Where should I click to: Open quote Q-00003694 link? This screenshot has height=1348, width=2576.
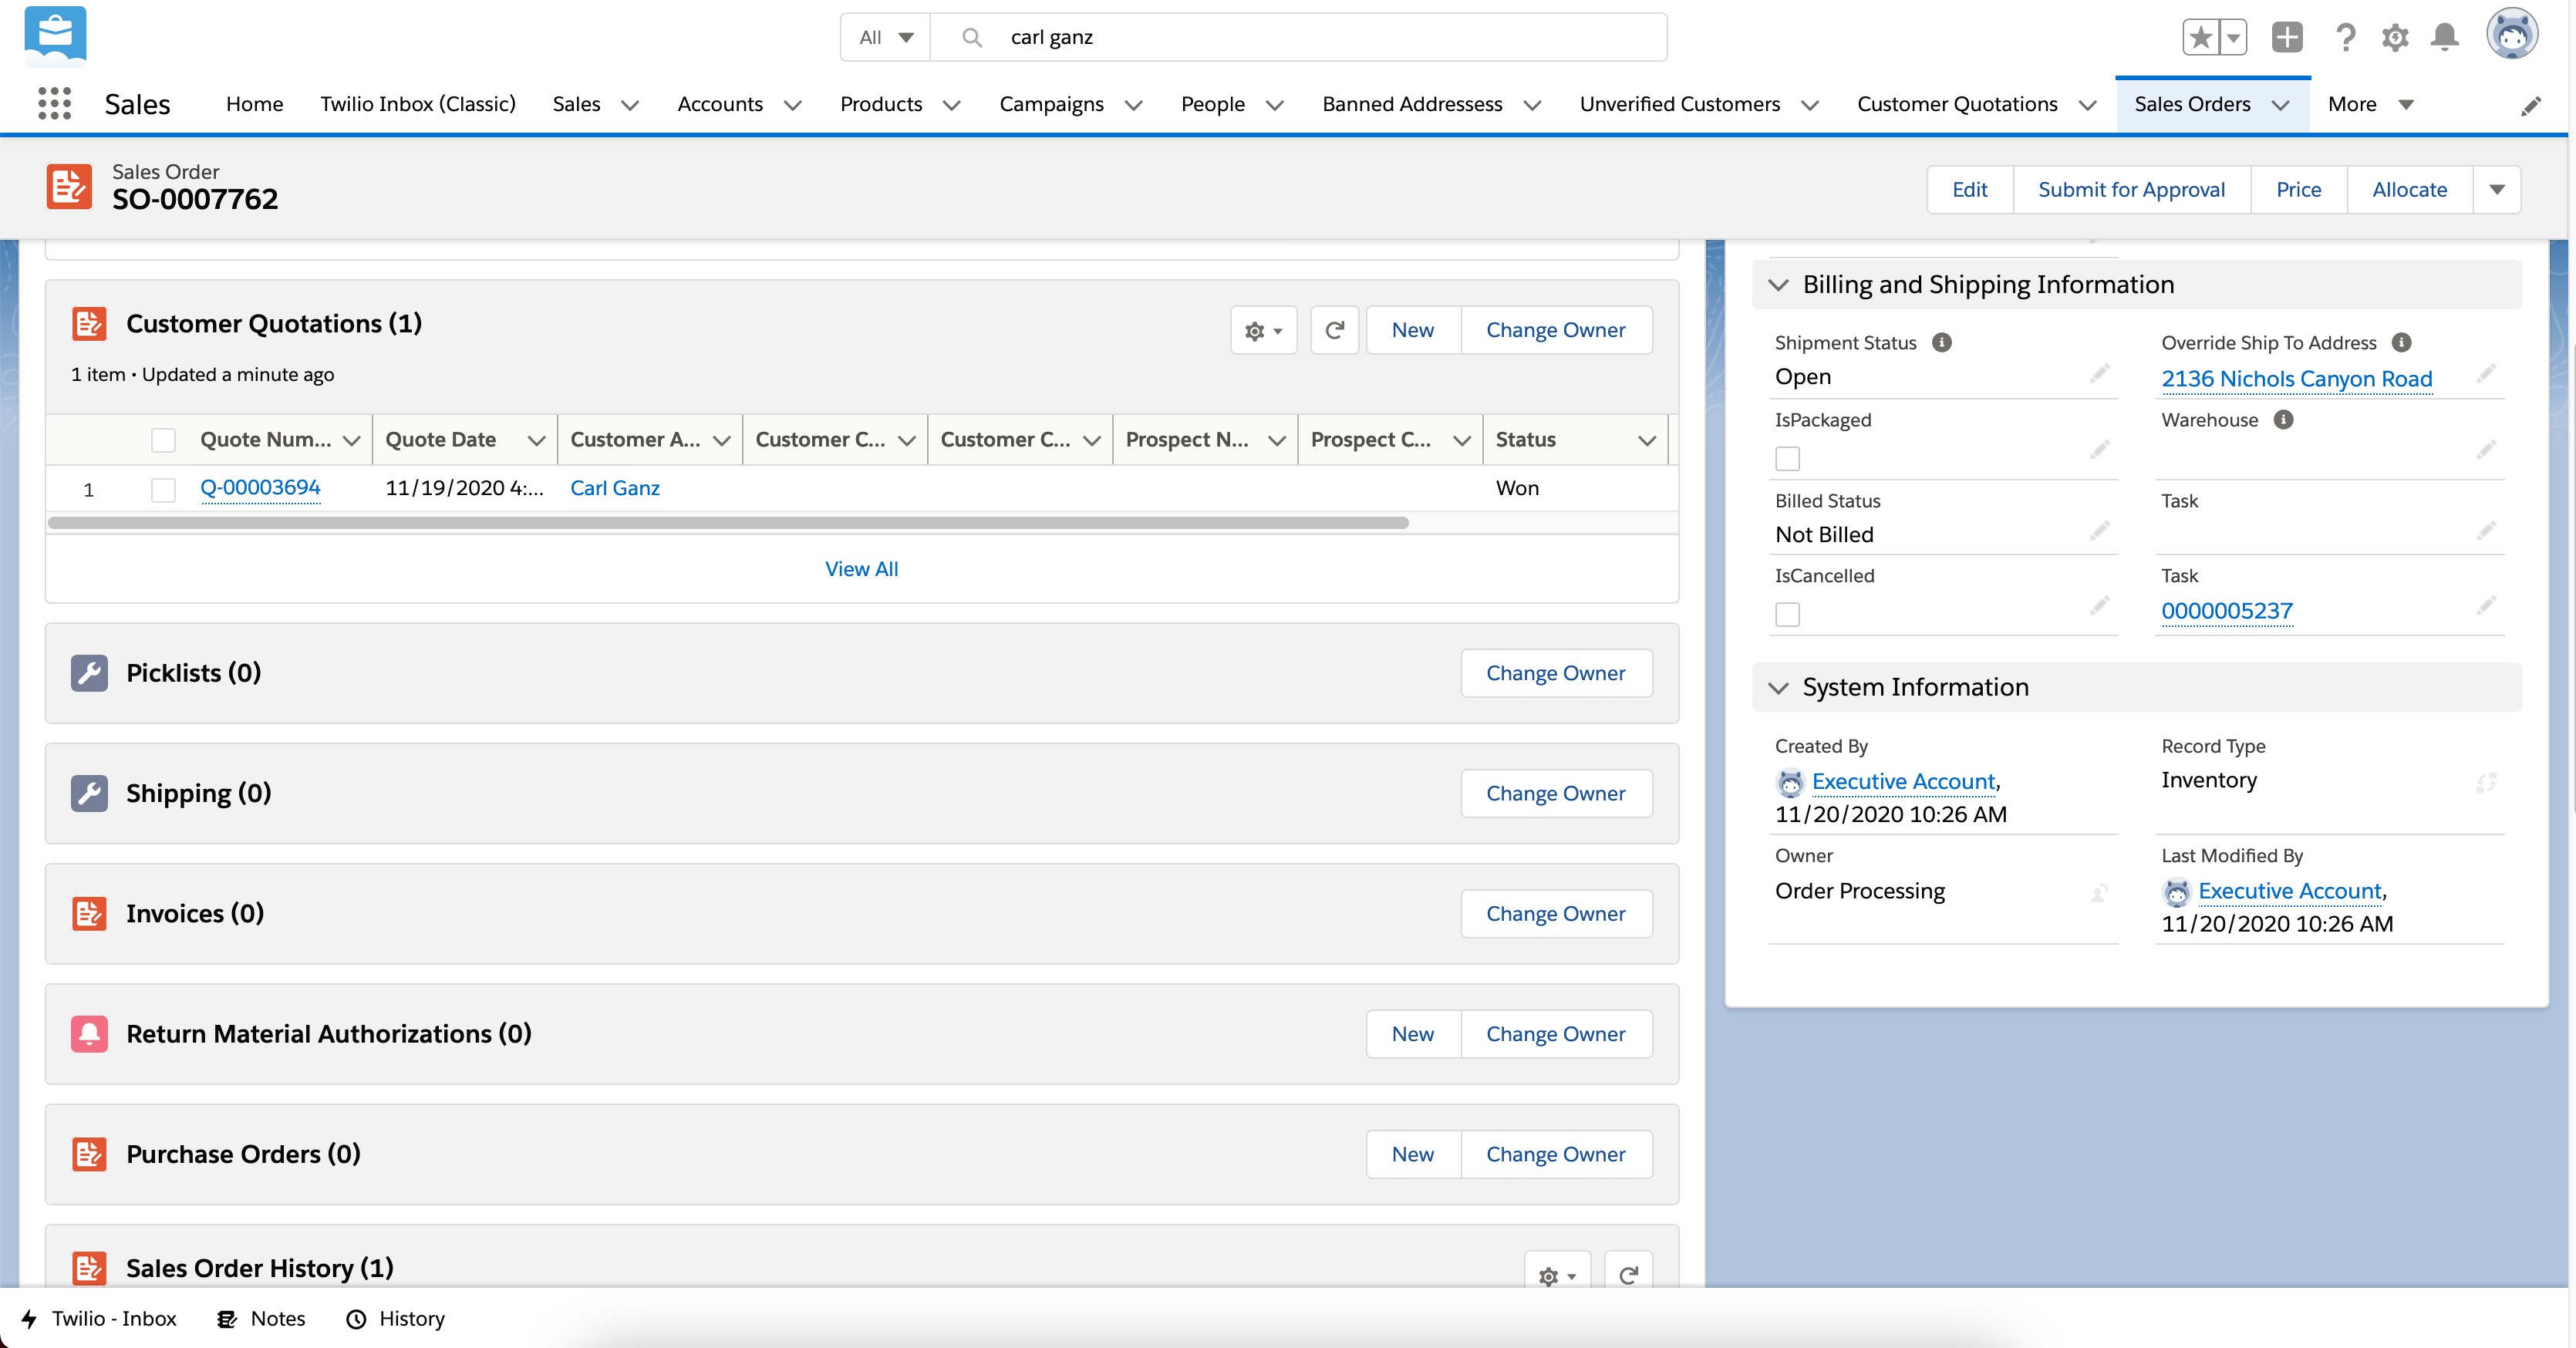pyautogui.click(x=260, y=488)
